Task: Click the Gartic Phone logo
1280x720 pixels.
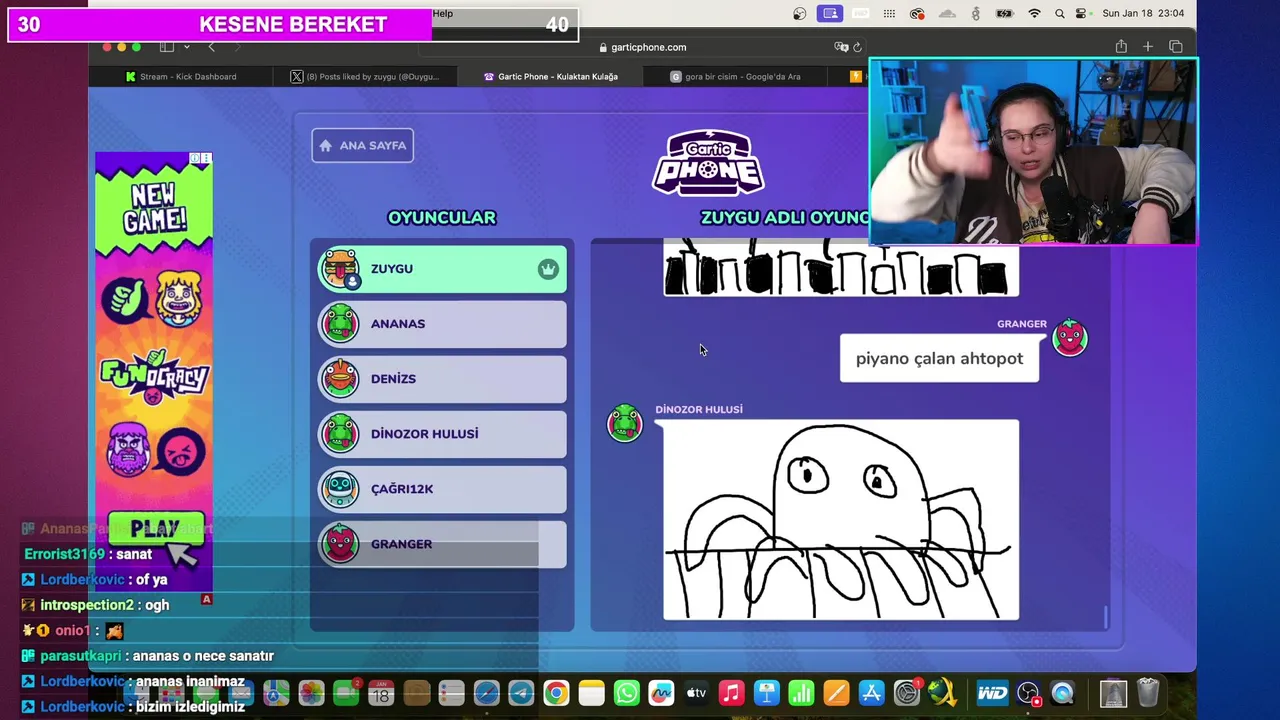Action: 708,162
